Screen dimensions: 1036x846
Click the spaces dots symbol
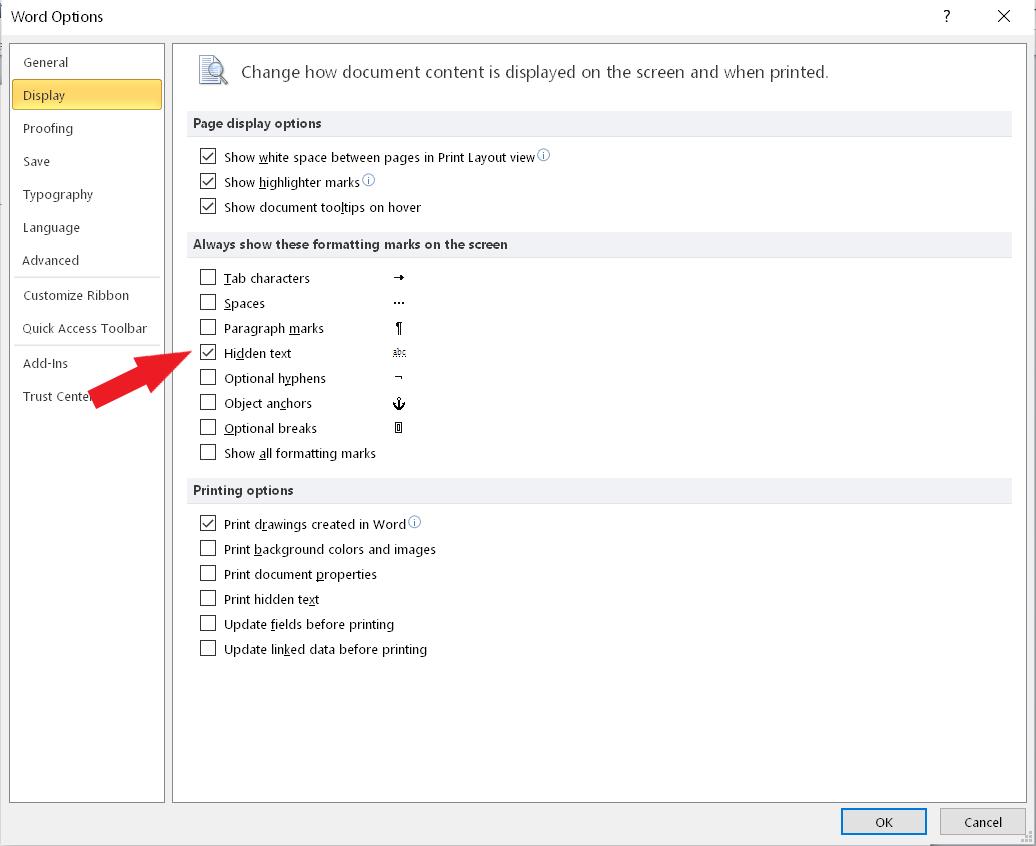point(398,303)
